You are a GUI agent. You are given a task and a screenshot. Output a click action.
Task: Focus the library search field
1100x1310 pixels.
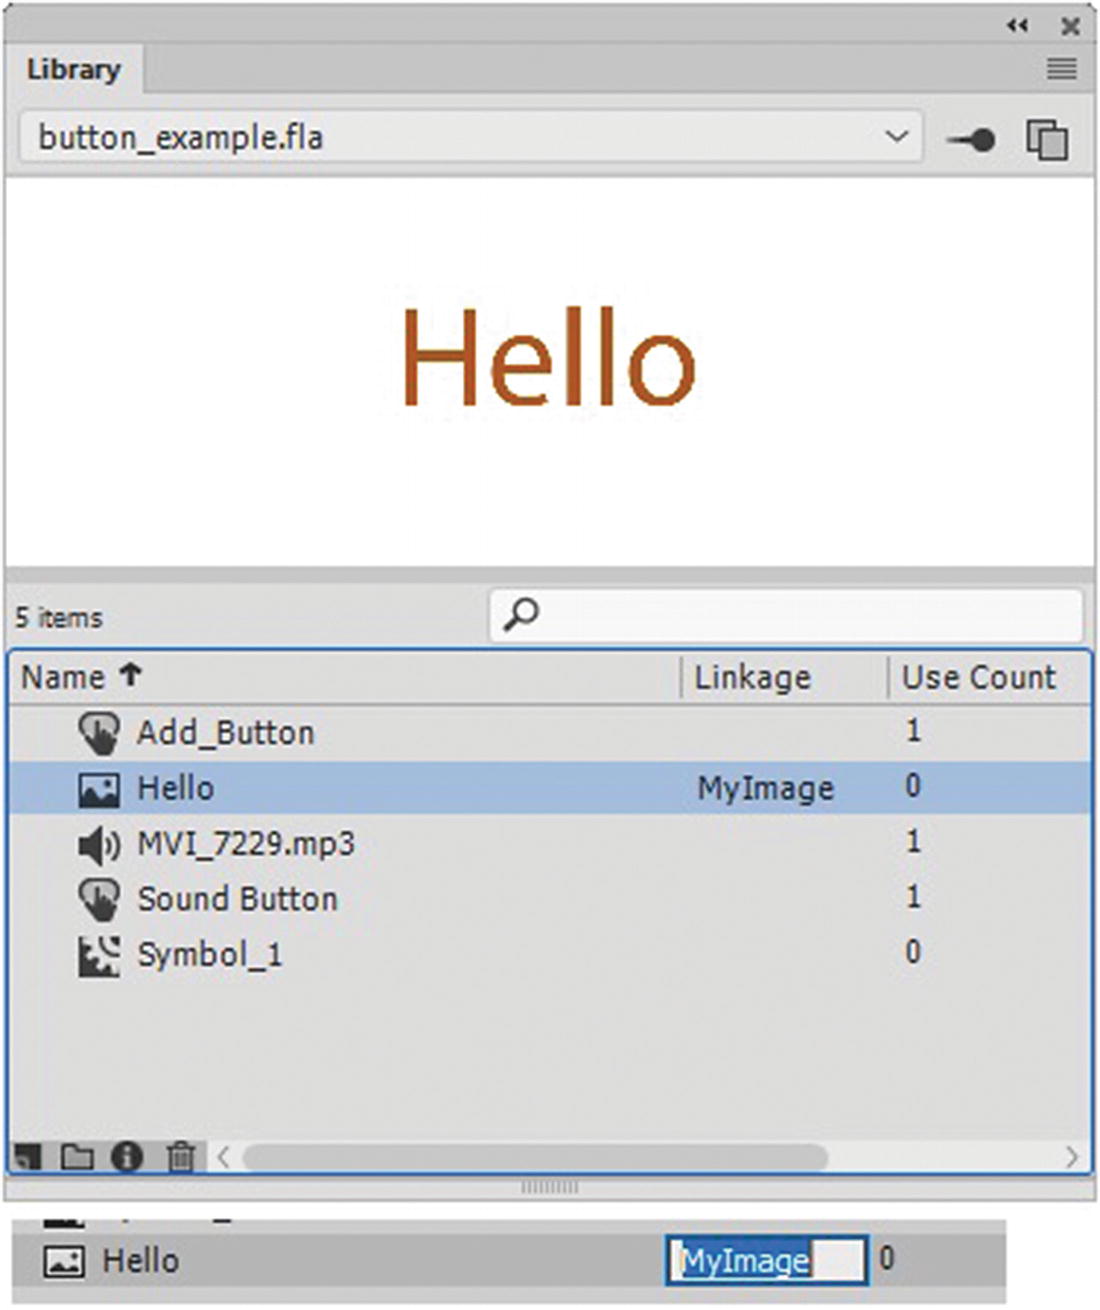pos(786,616)
